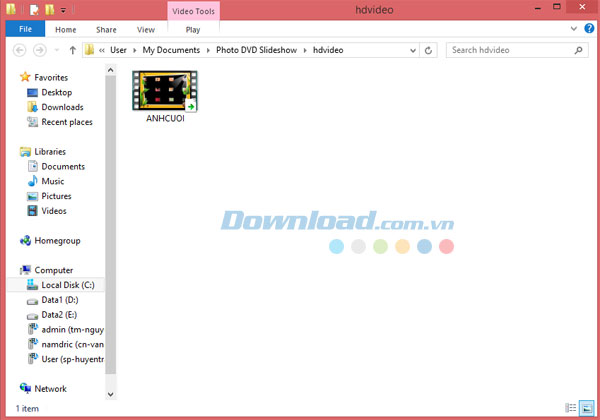Open Homegroup in navigation pane
Image resolution: width=600 pixels, height=420 pixels.
click(x=59, y=241)
